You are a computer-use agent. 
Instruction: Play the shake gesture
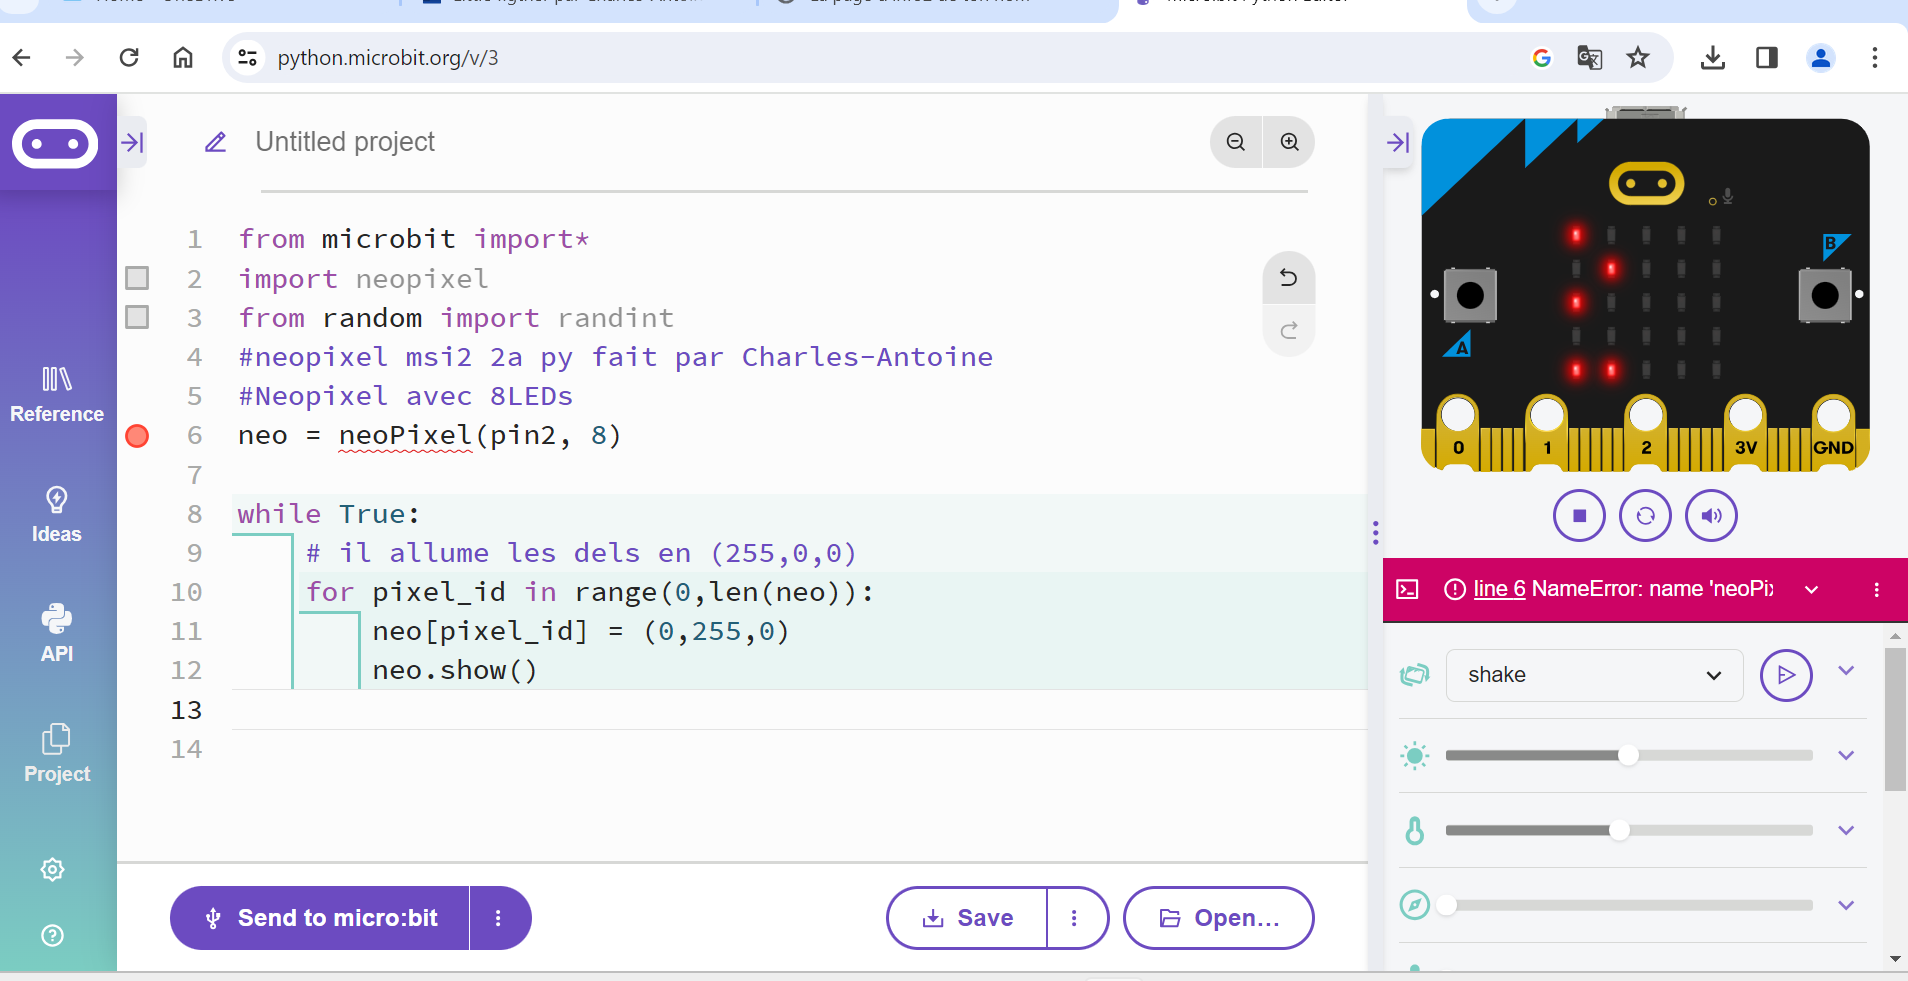[x=1786, y=675]
